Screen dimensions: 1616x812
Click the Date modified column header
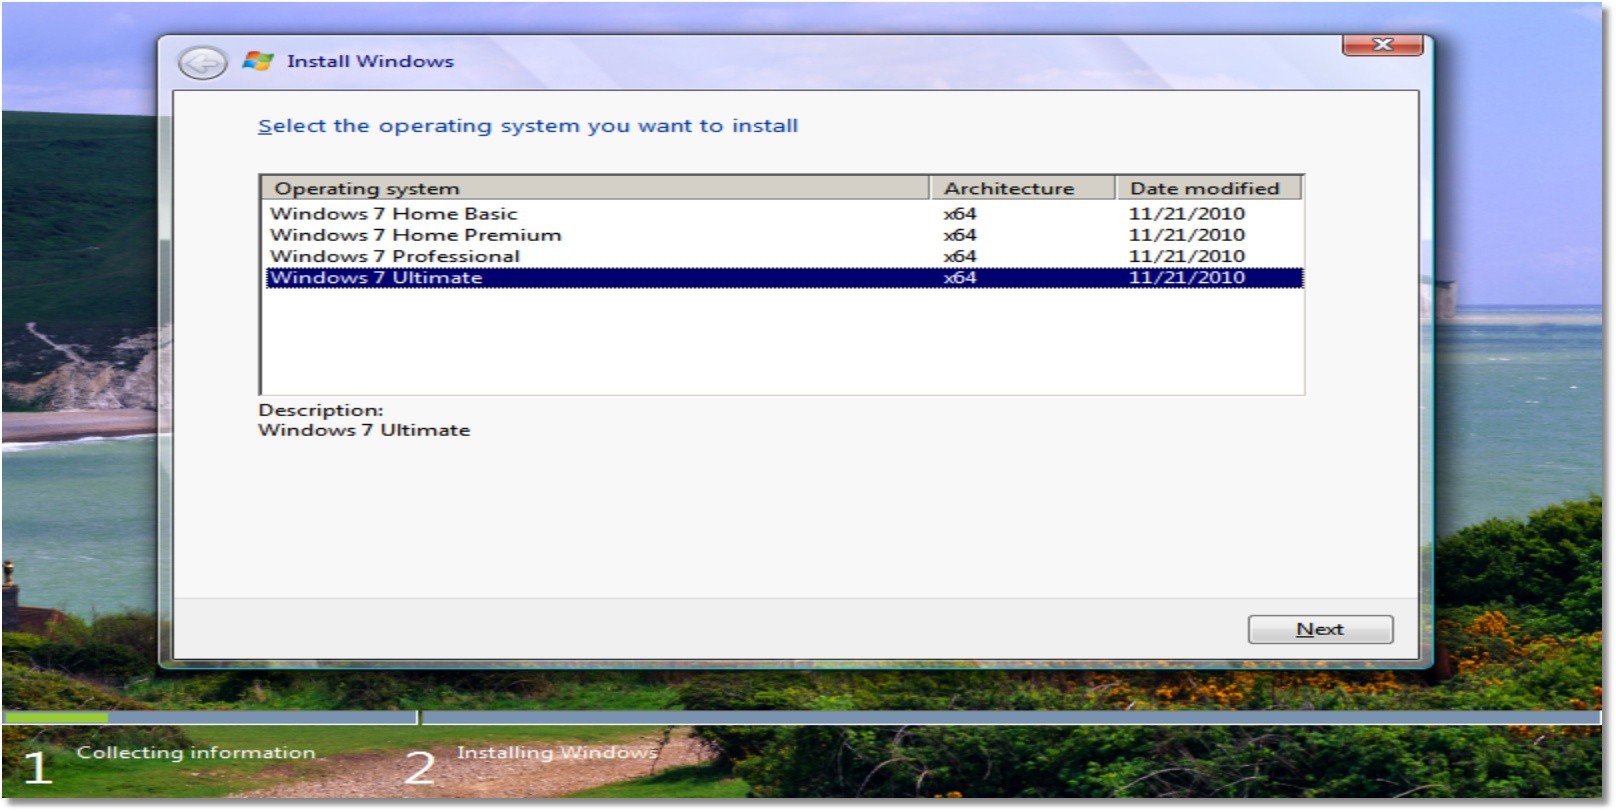[x=1209, y=188]
